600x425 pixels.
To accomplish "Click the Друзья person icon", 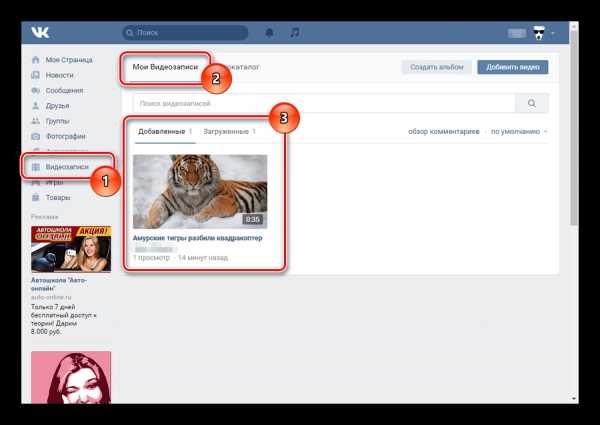I will pyautogui.click(x=36, y=106).
